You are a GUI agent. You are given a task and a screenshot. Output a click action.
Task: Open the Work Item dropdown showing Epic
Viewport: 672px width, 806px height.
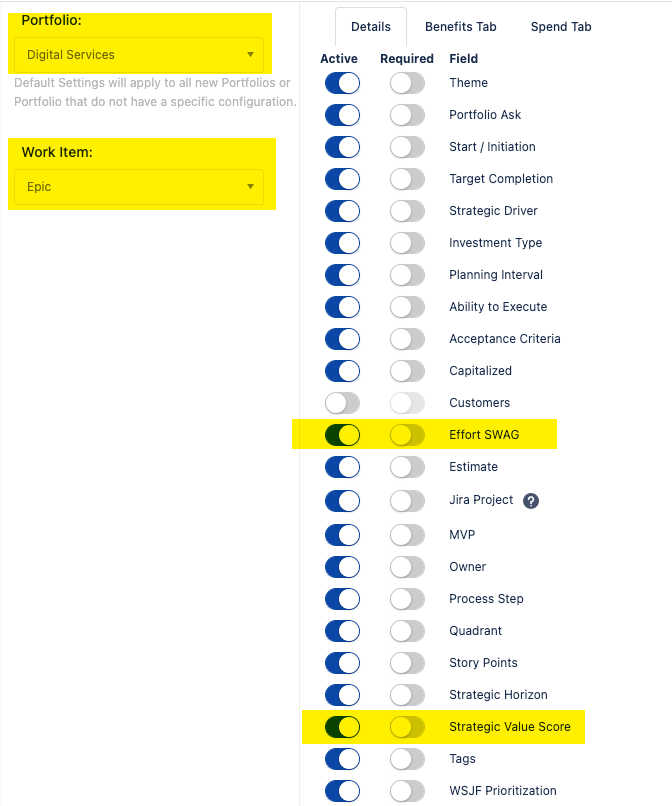click(x=137, y=187)
